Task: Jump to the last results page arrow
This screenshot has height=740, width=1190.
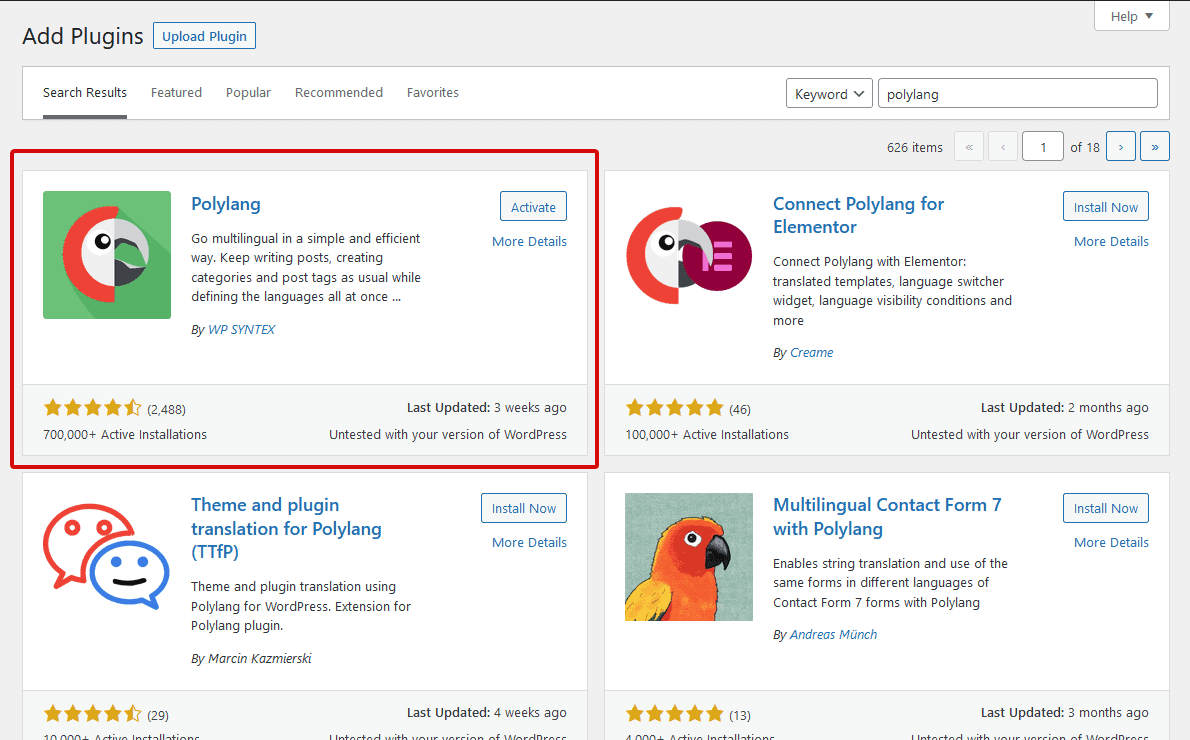Action: pyautogui.click(x=1155, y=147)
